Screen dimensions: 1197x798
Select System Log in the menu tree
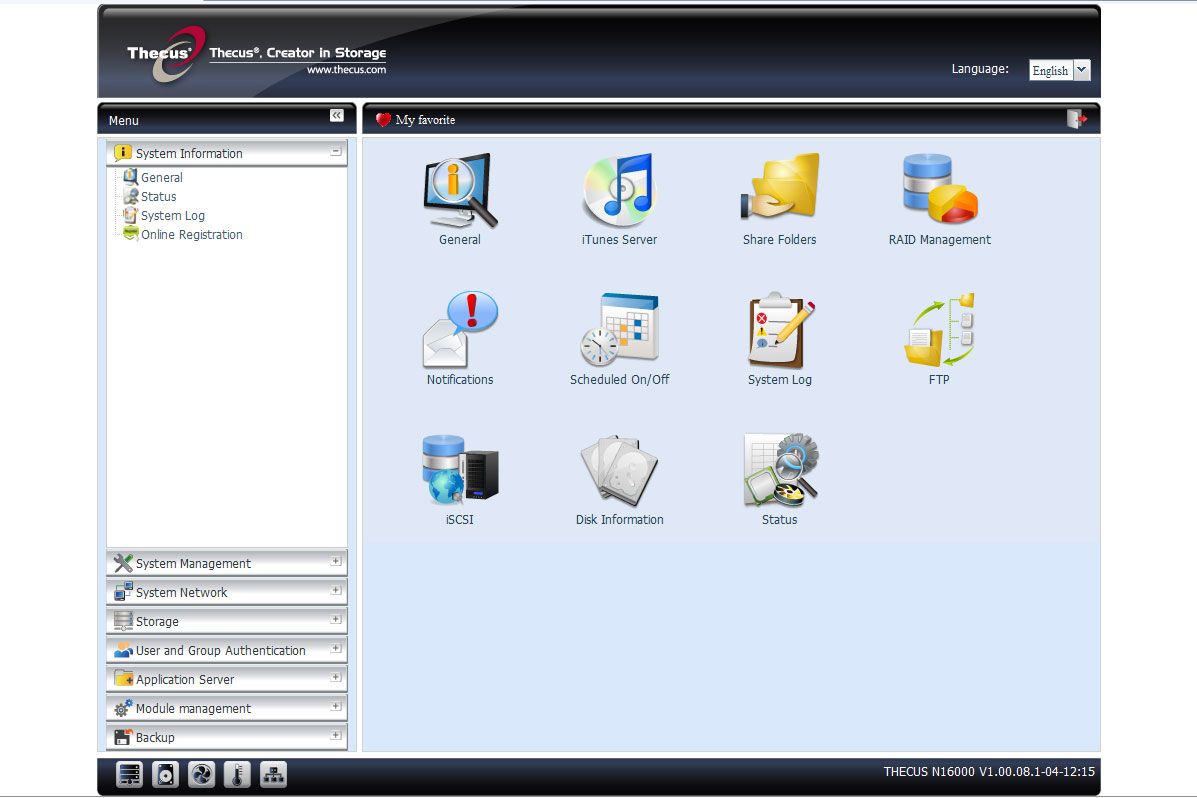[173, 215]
